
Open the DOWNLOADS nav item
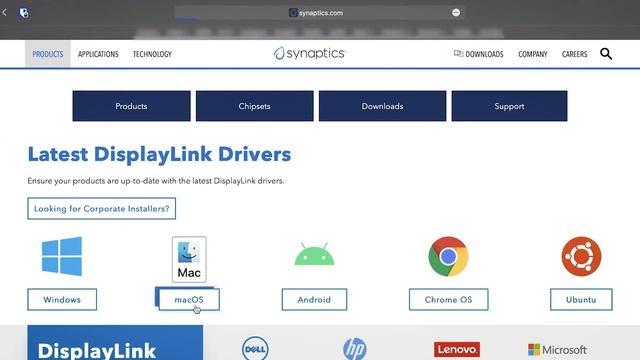(x=478, y=54)
